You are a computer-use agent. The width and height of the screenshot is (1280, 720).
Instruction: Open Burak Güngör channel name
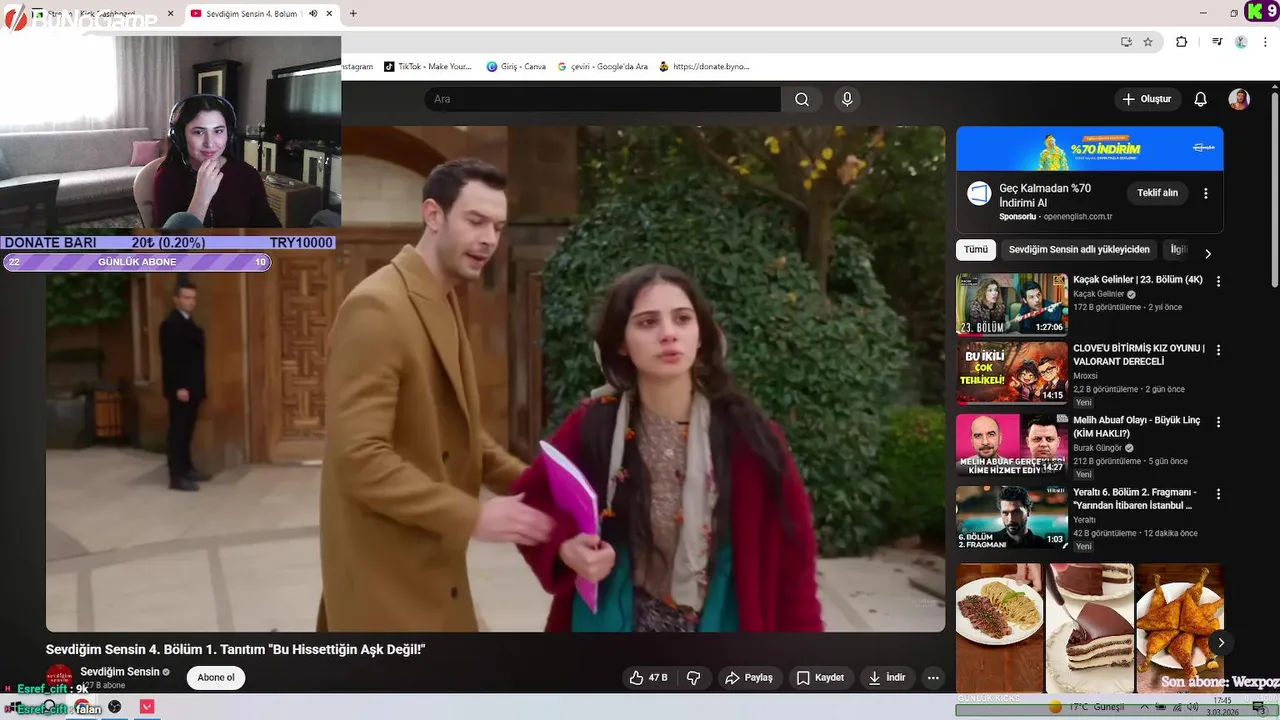[1097, 448]
